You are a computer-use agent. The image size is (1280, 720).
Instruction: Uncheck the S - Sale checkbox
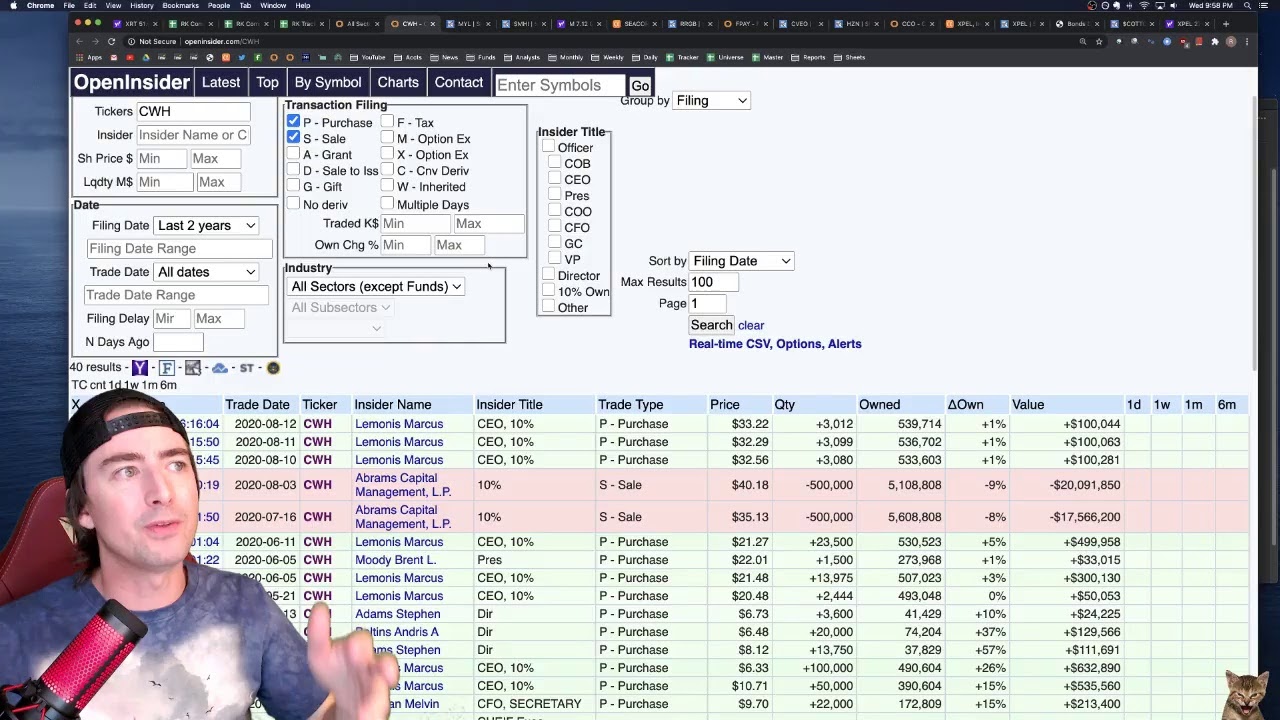point(293,137)
